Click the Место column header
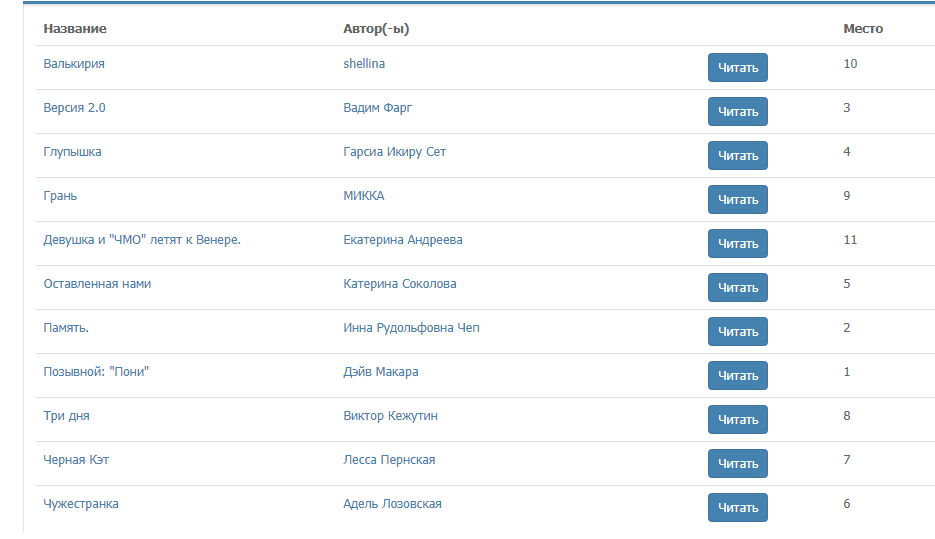The width and height of the screenshot is (935, 539). [863, 29]
